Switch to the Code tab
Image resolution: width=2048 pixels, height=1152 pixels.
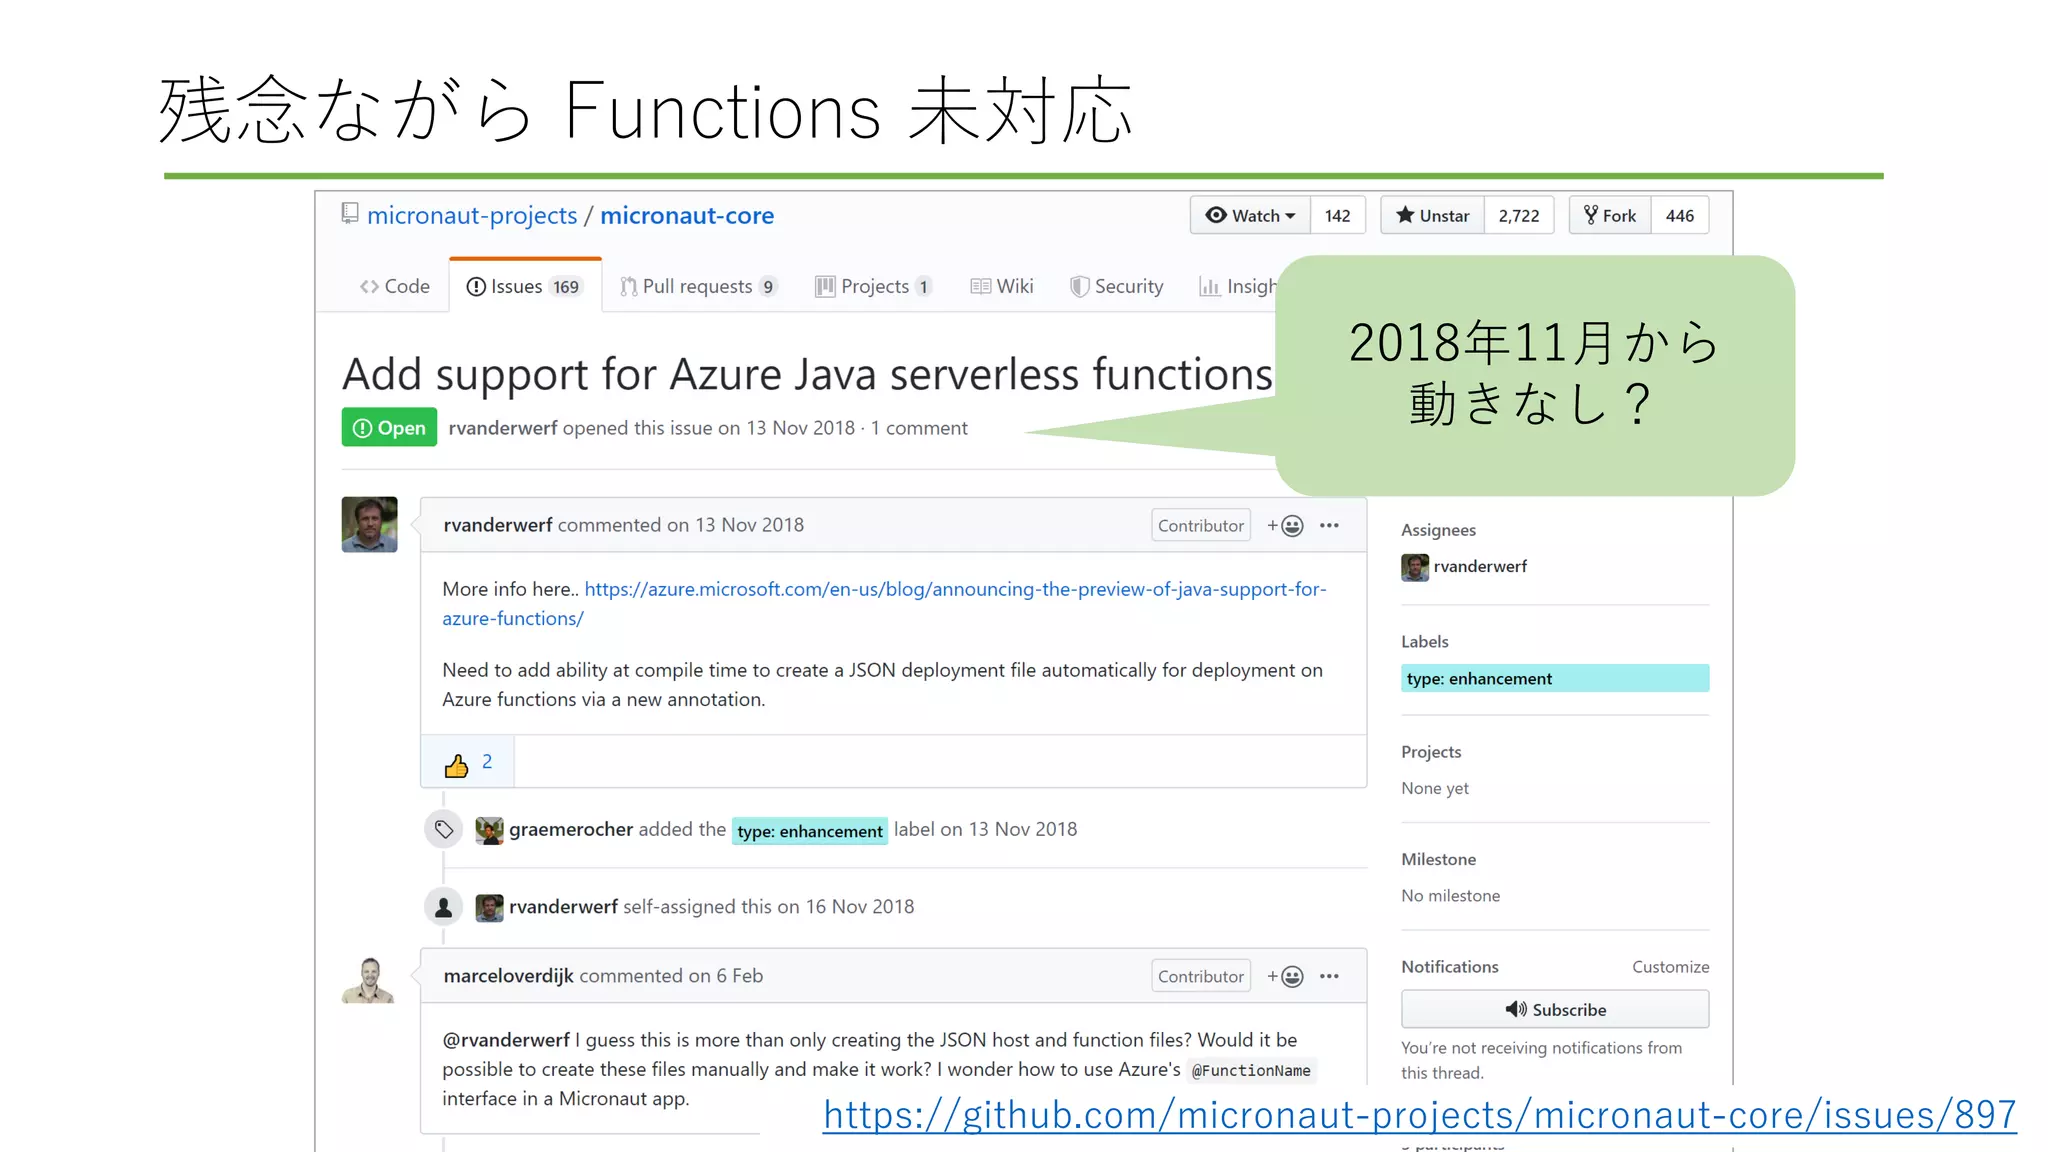click(395, 286)
